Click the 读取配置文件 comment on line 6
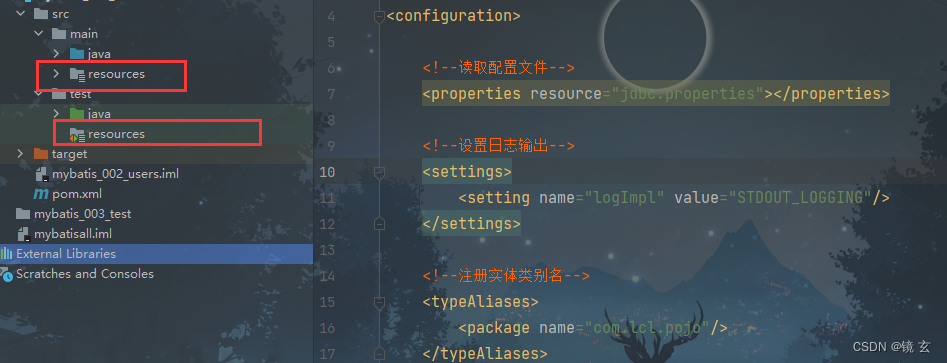Screen dimensions: 947x363 pos(498,68)
